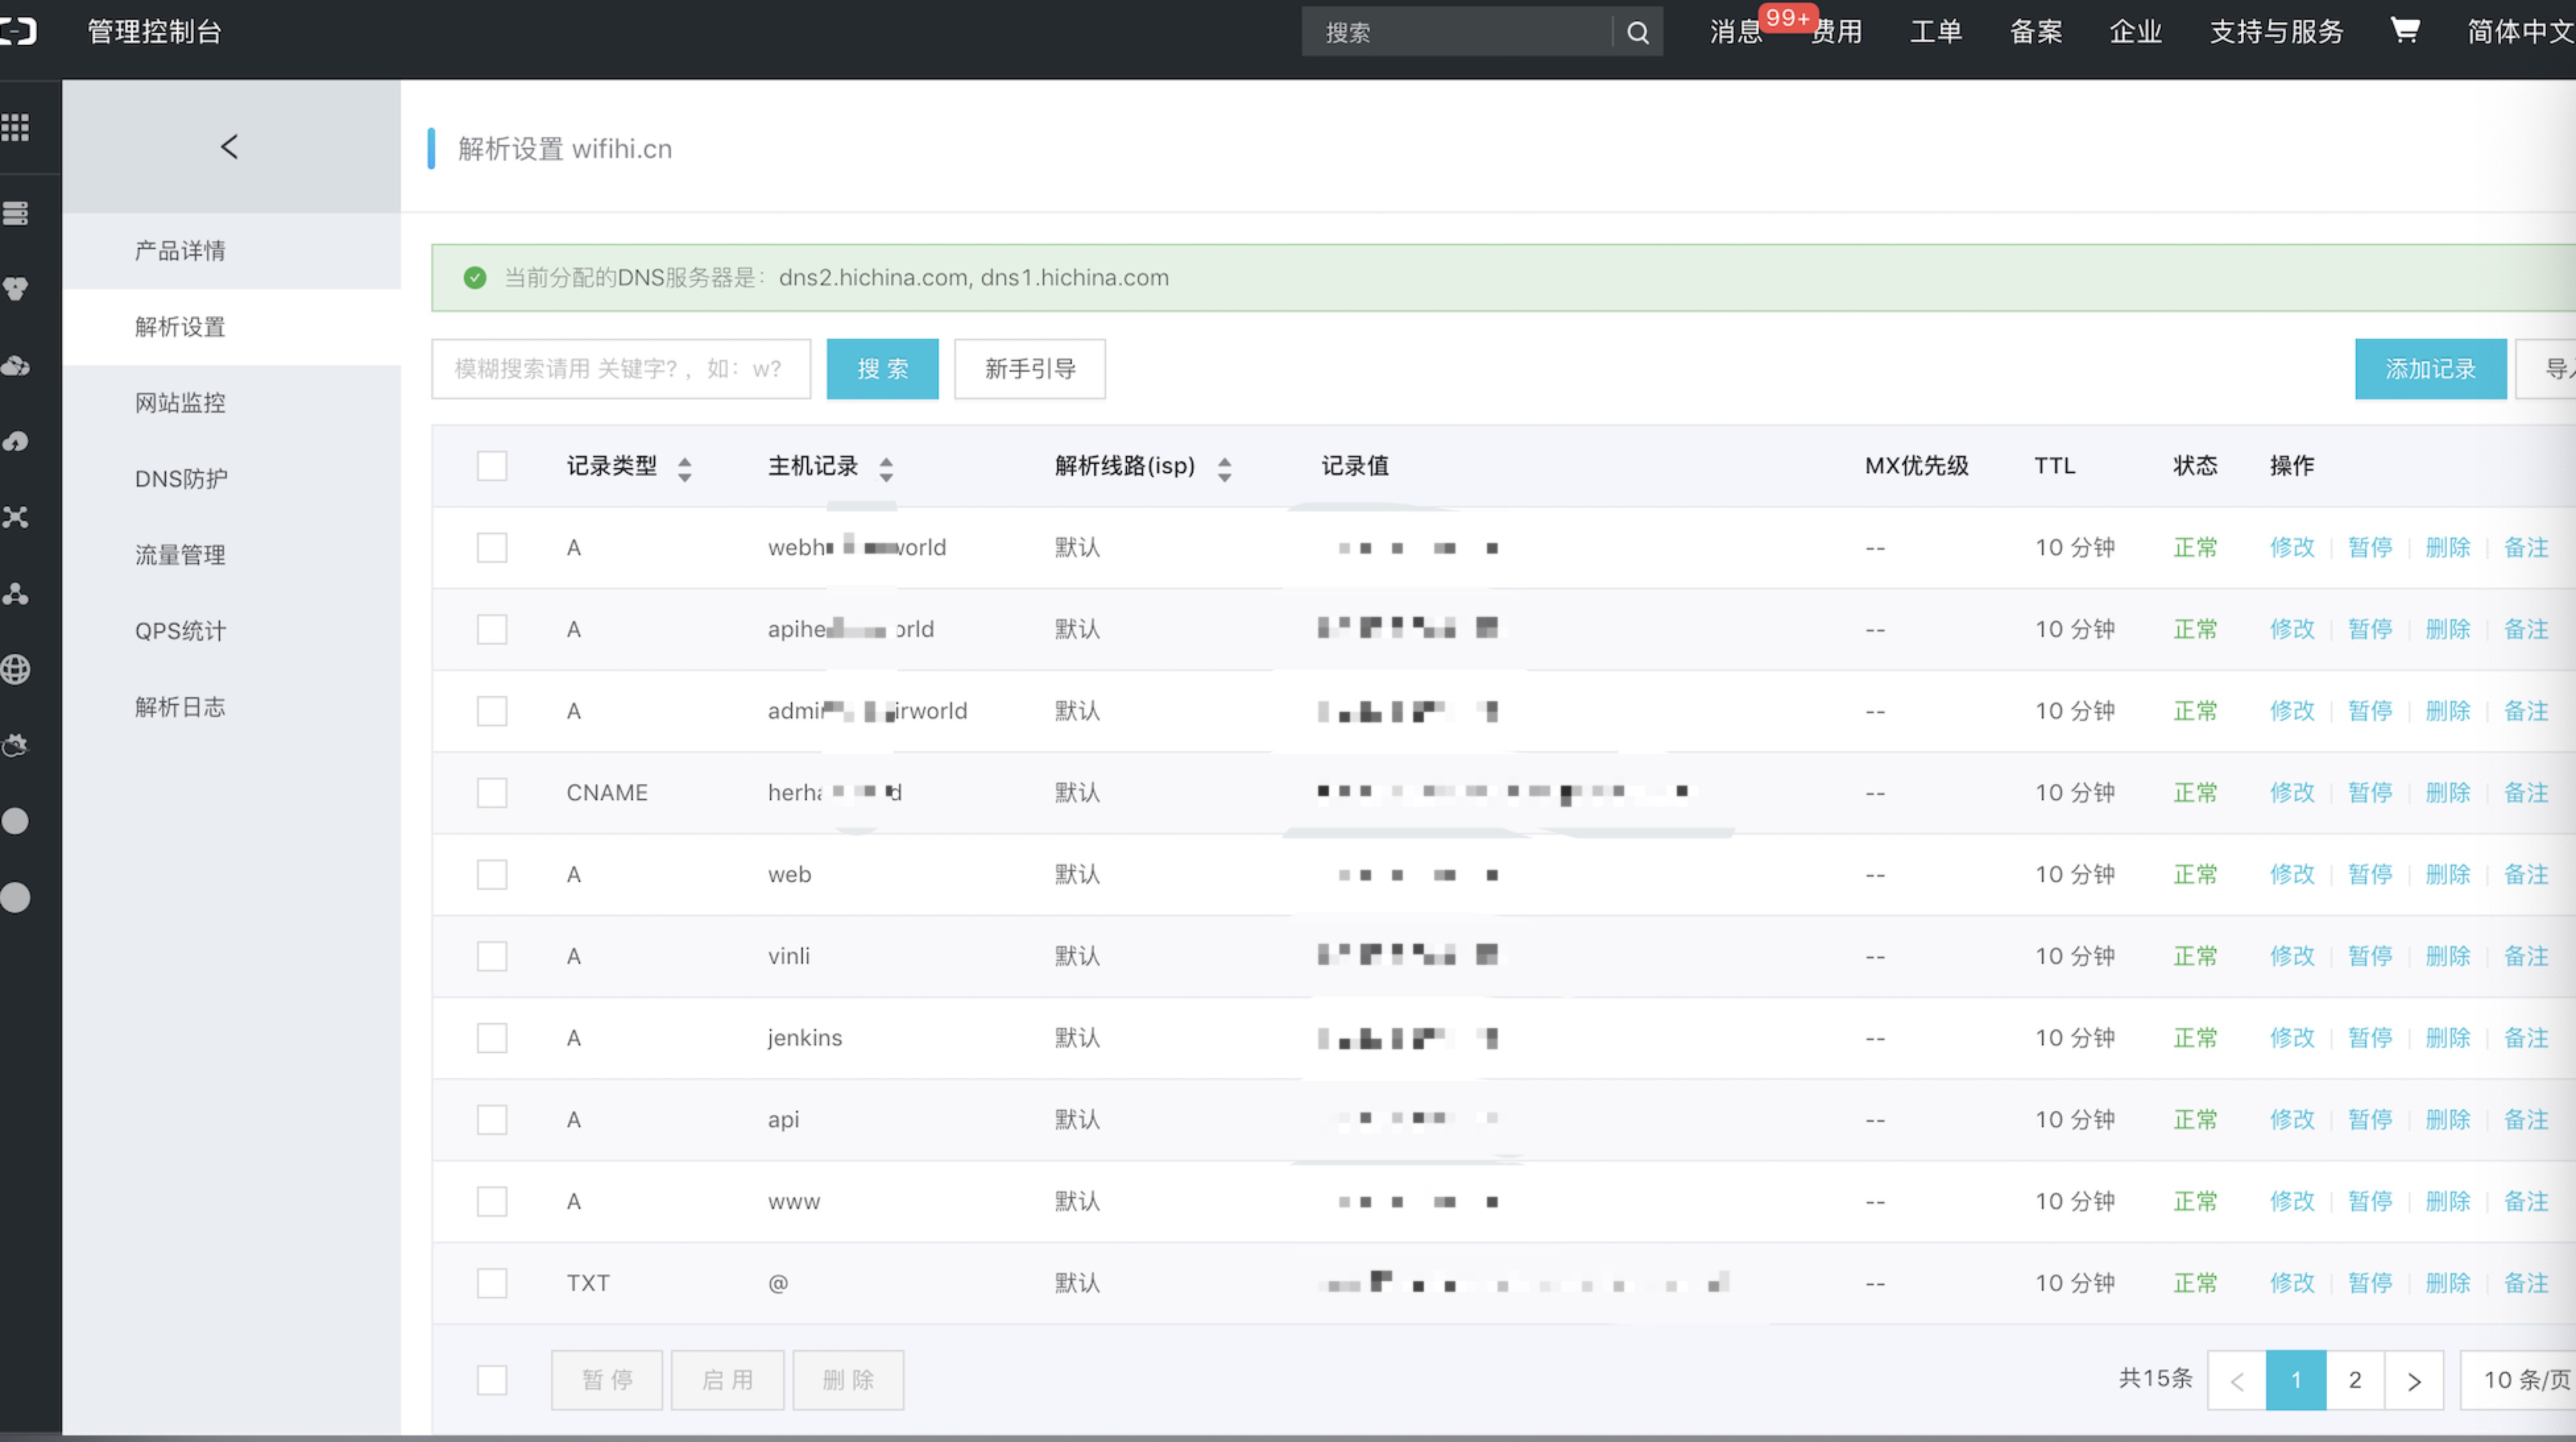Click 删除 for the www record
Screen dimensions: 2576x1442
(x=2448, y=1201)
